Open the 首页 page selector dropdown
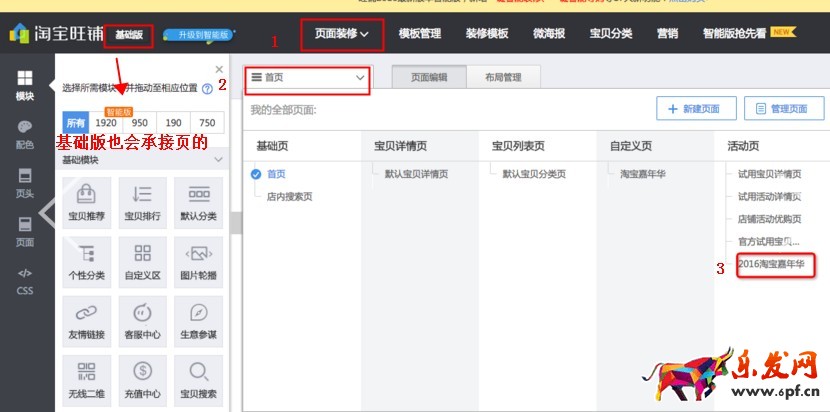This screenshot has width=830, height=412. coord(308,77)
